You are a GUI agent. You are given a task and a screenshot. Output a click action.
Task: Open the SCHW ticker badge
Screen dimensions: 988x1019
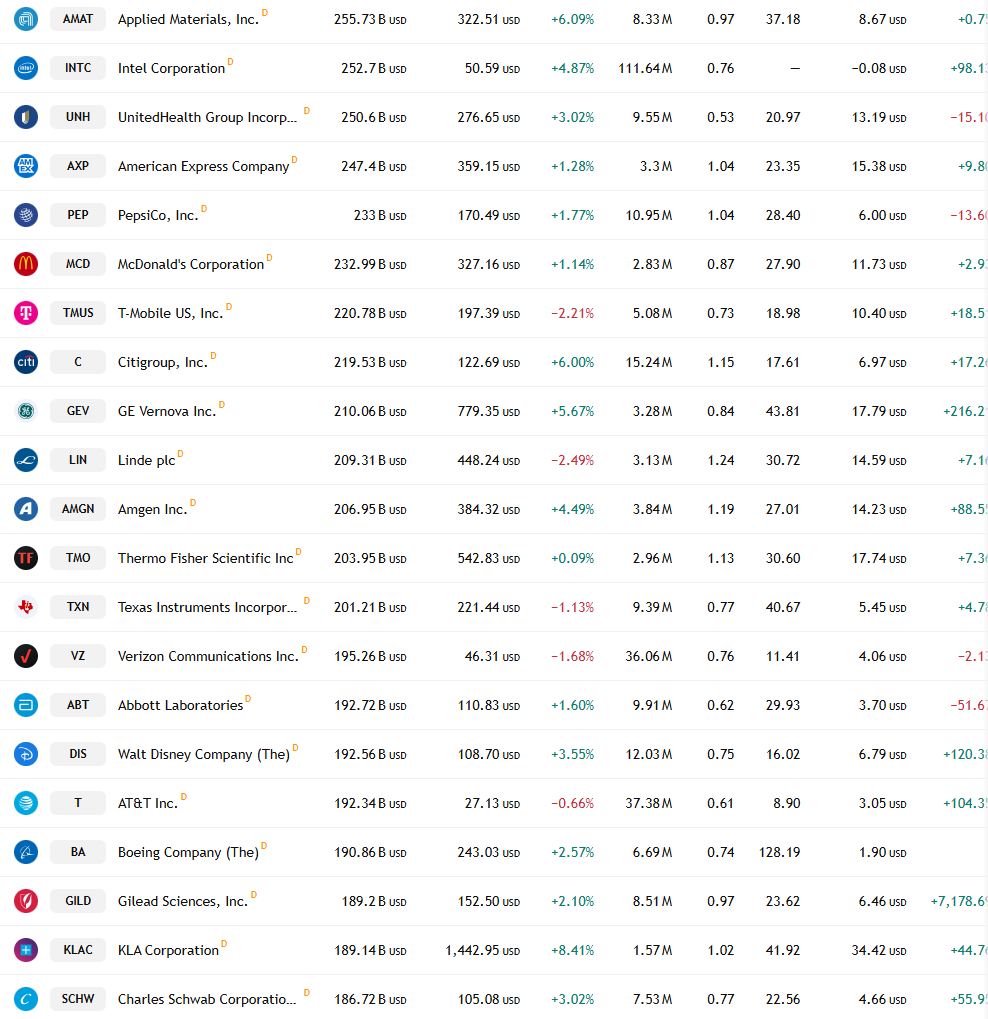point(78,999)
